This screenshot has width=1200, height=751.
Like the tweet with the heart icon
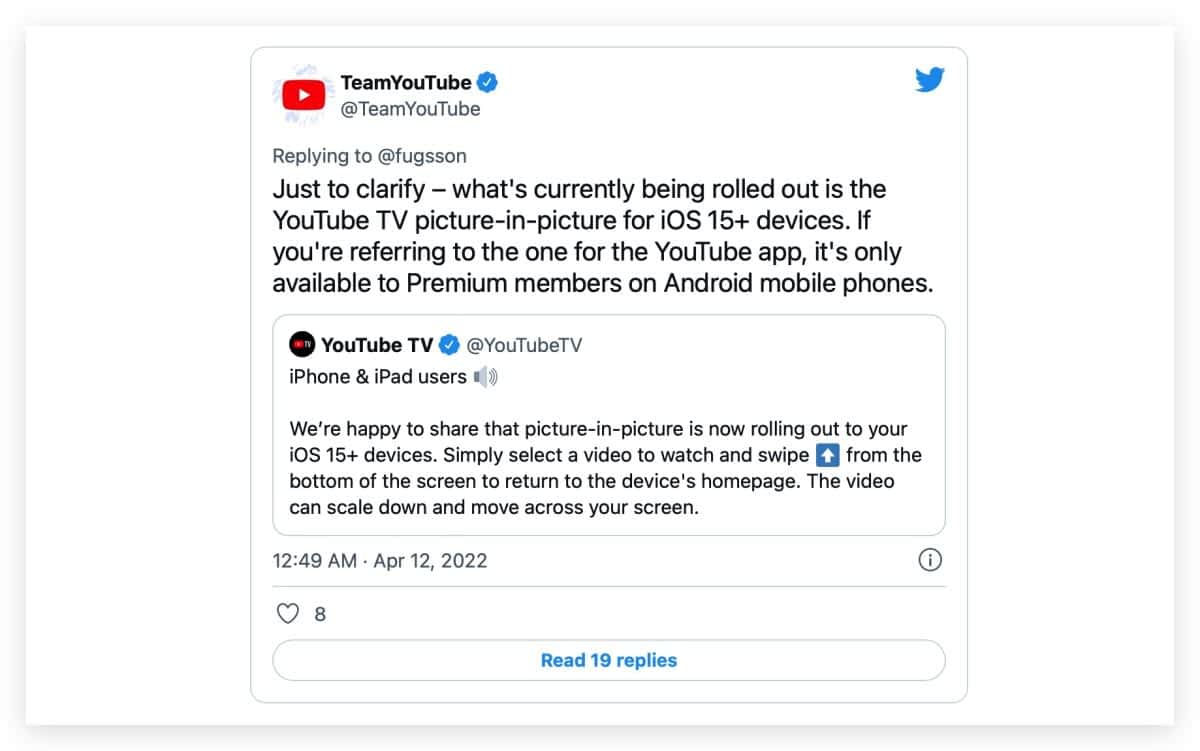pos(288,613)
